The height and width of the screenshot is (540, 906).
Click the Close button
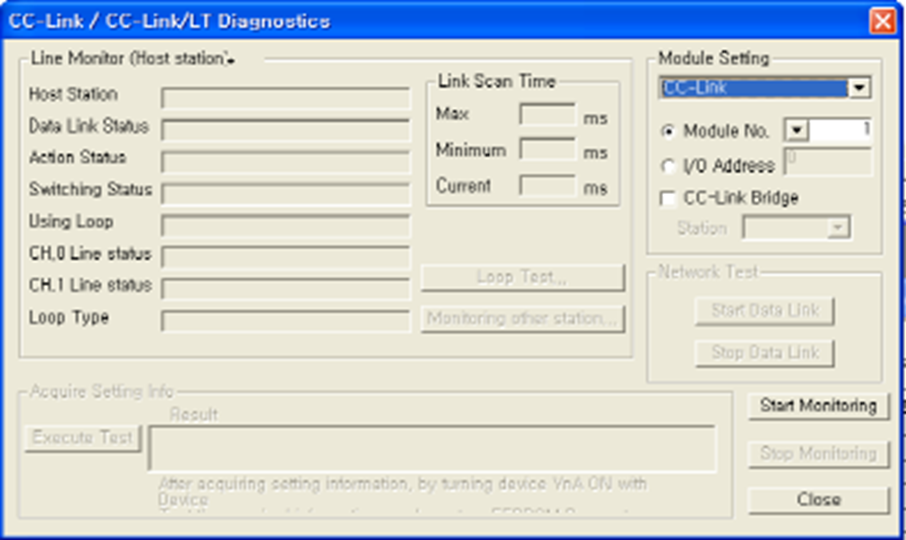click(818, 500)
